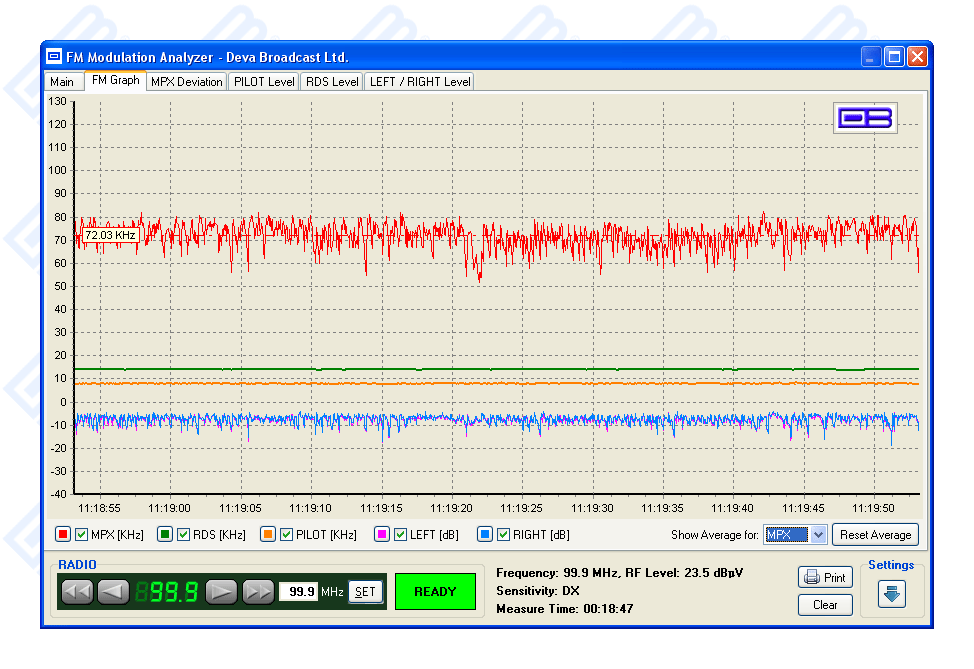Viewport: 974px width, 669px height.
Task: Click the app icon in title bar
Action: coord(54,57)
